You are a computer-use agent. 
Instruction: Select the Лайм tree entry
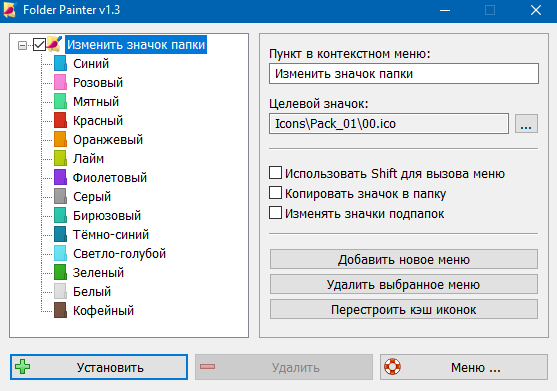pyautogui.click(x=88, y=158)
